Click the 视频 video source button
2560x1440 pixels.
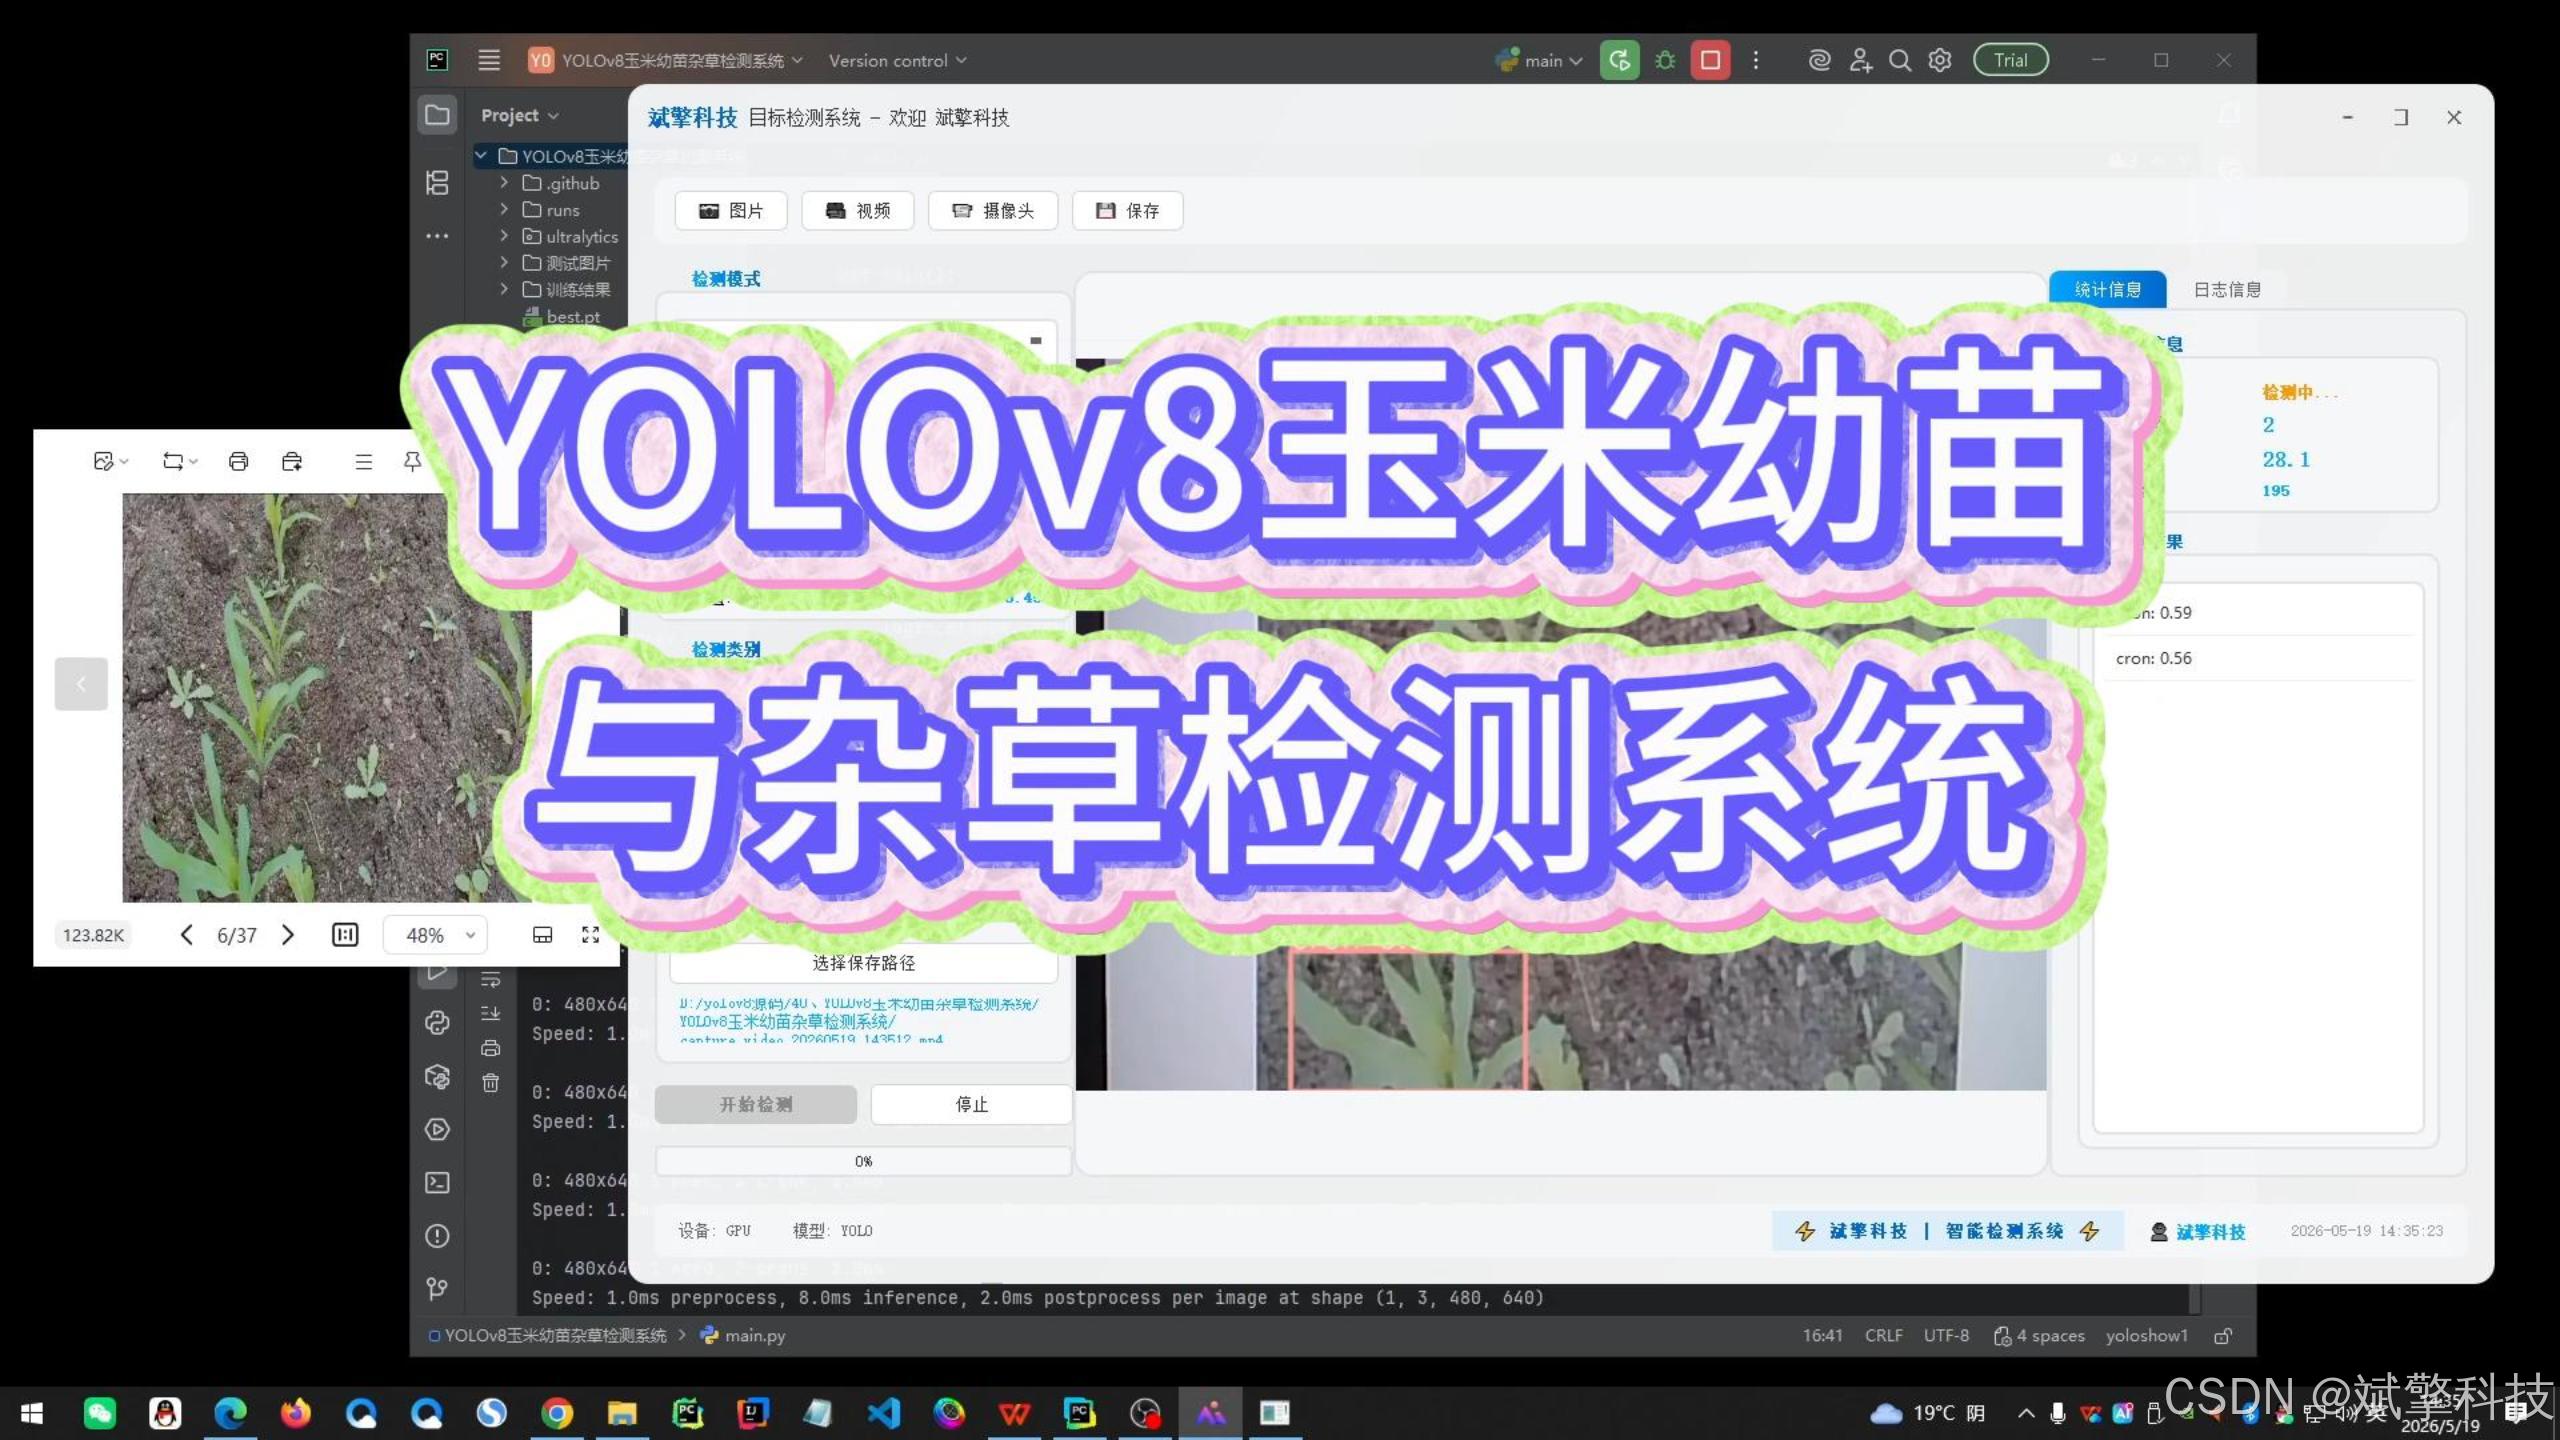point(858,210)
